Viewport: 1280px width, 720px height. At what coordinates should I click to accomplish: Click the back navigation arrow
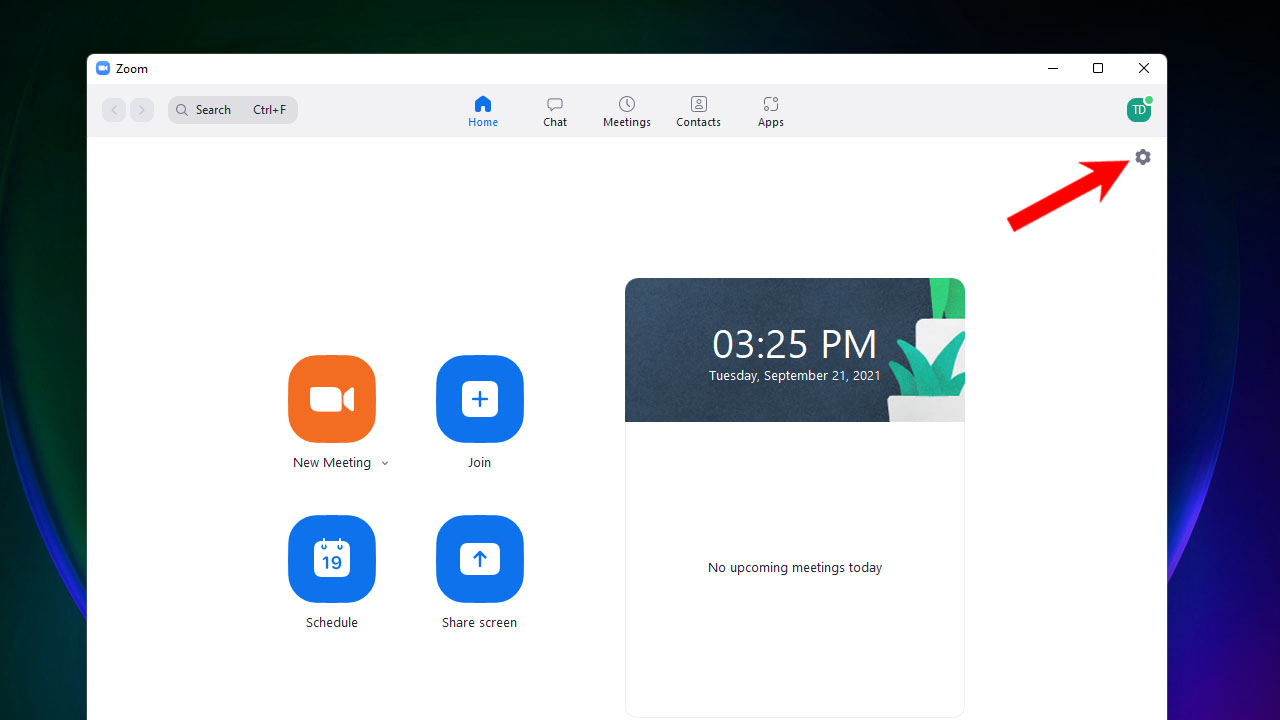pyautogui.click(x=114, y=110)
